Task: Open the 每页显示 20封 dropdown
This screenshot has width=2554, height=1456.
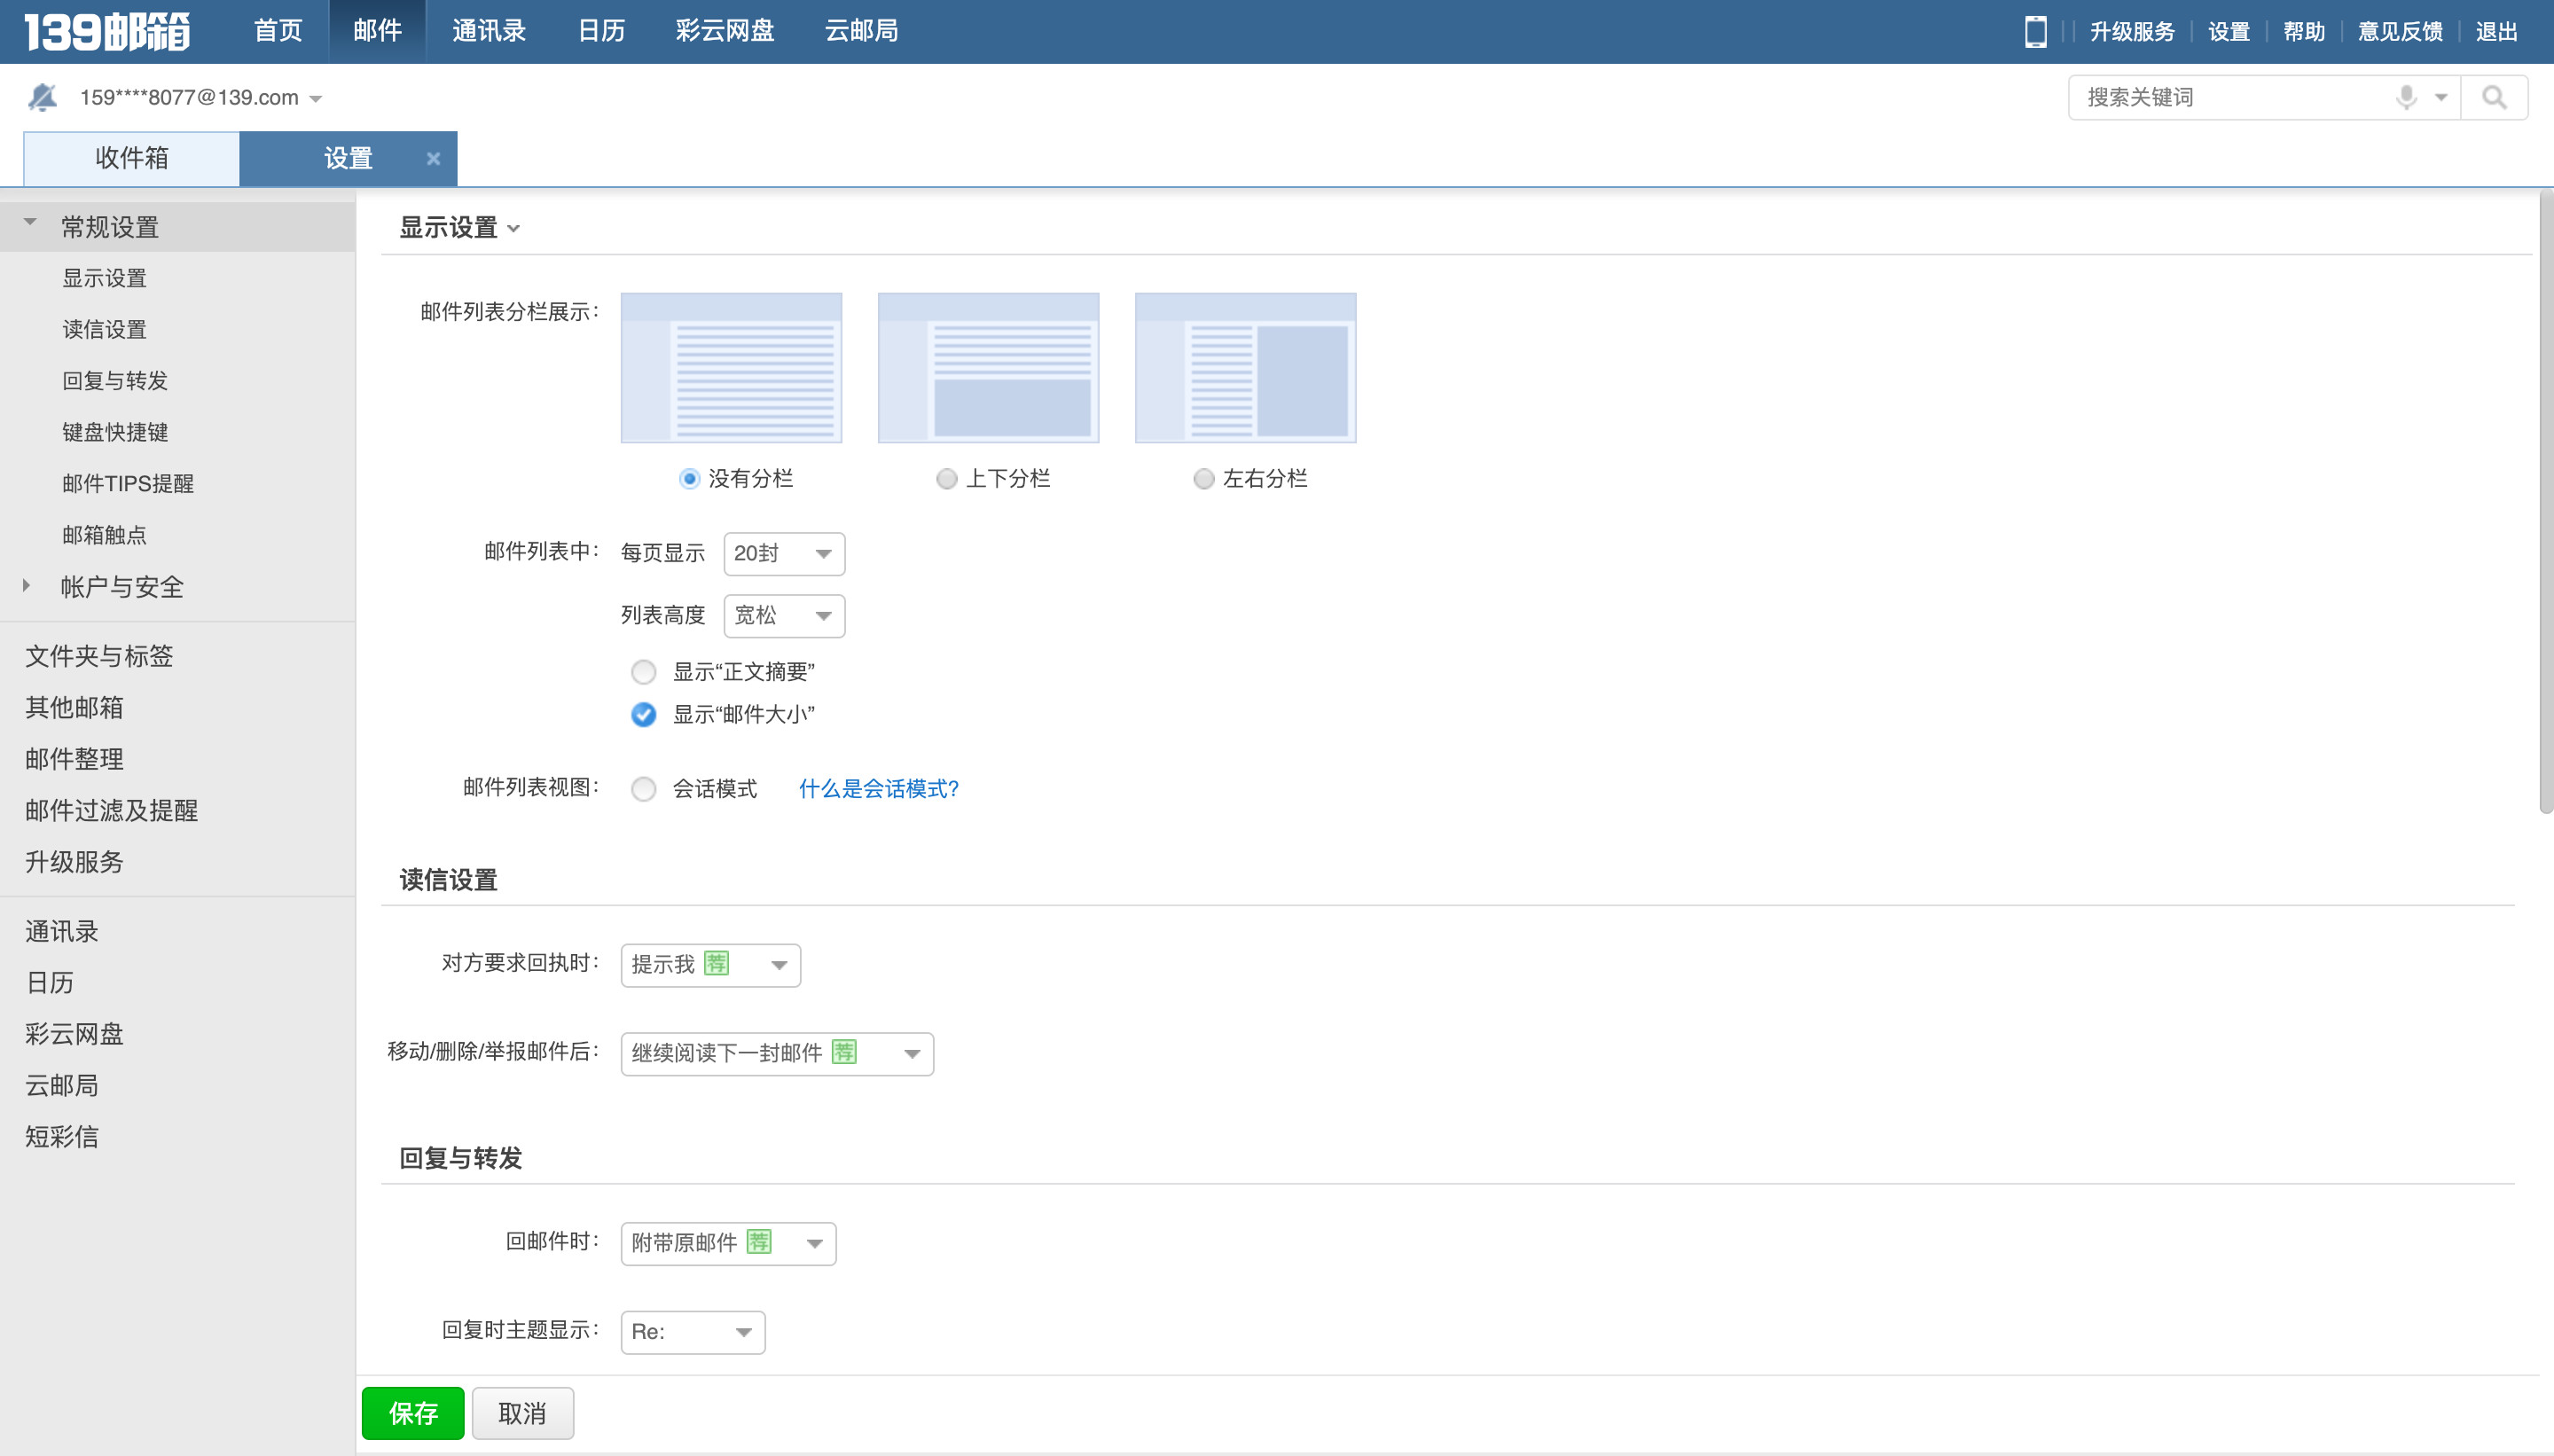Action: (x=783, y=553)
